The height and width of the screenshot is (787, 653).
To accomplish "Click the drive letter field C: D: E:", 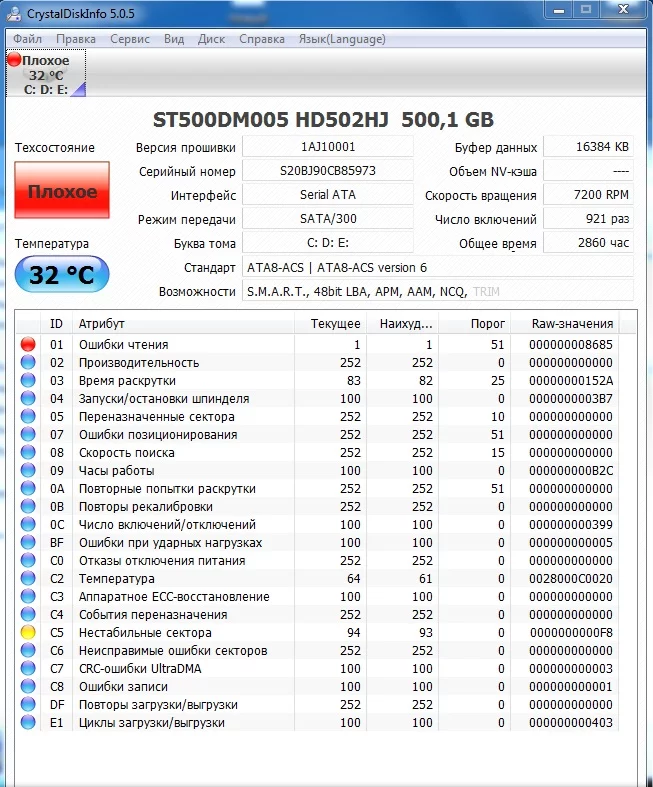I will [328, 243].
